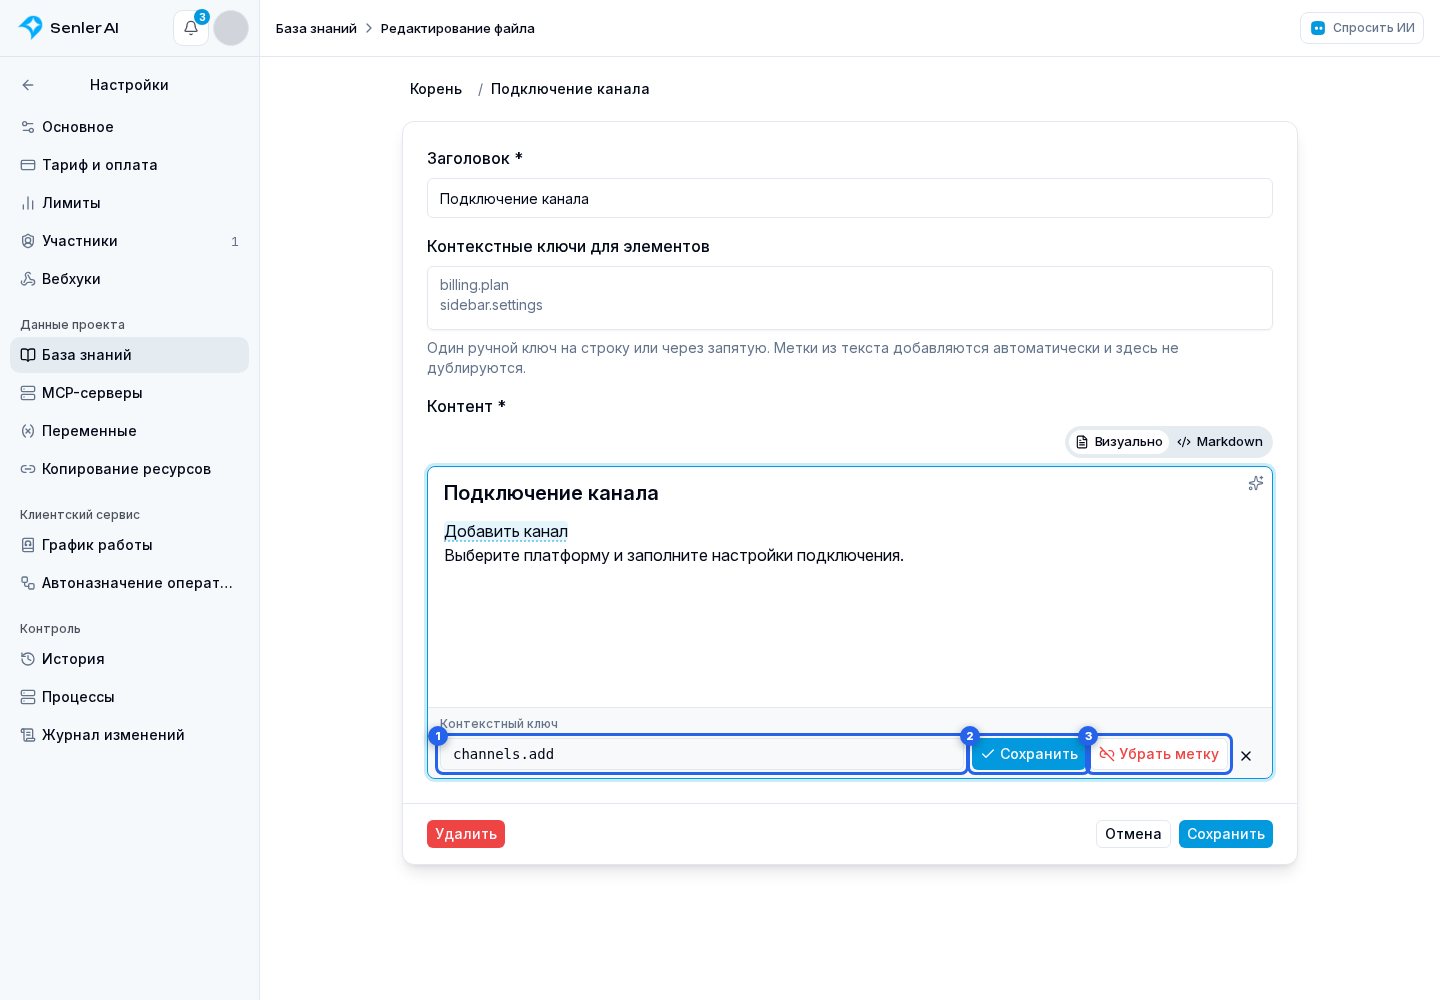The width and height of the screenshot is (1440, 1000).
Task: Save the file with bottom Сохранить button
Action: [1226, 834]
